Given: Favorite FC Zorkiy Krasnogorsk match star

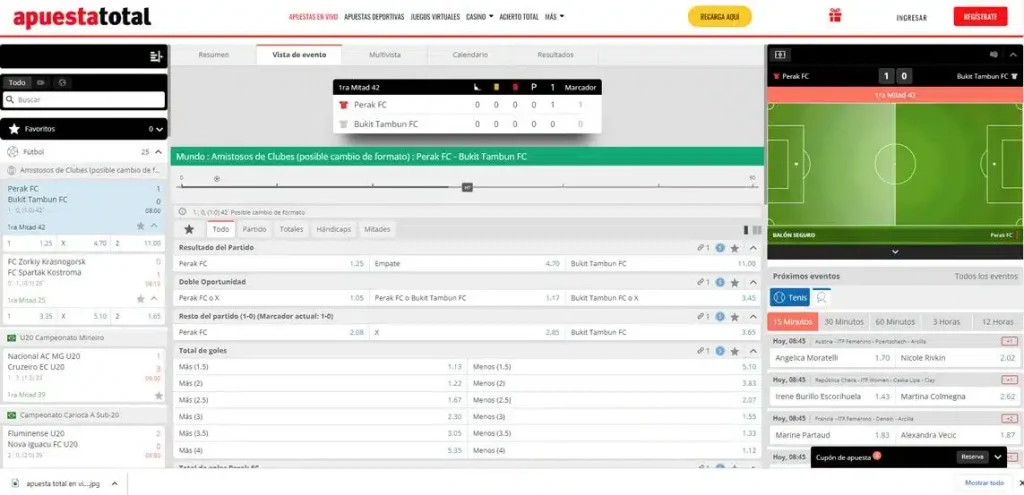Looking at the screenshot, I should tap(140, 298).
